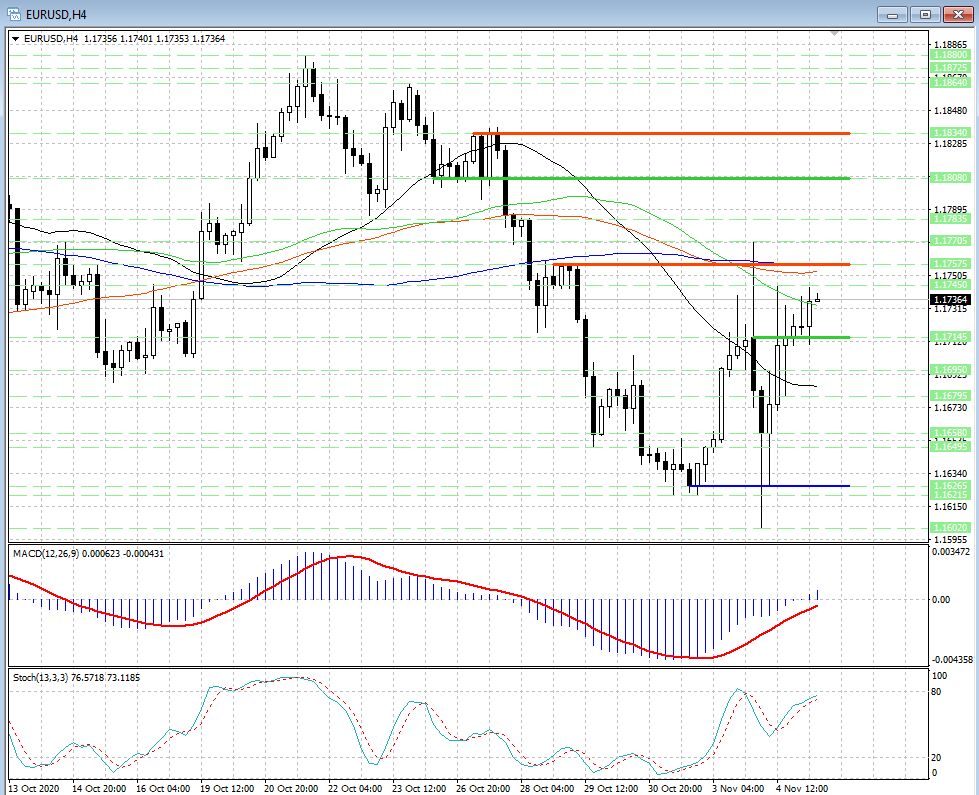Select the red horizontal line at 1.18340
This screenshot has height=795, width=979.
[661, 133]
